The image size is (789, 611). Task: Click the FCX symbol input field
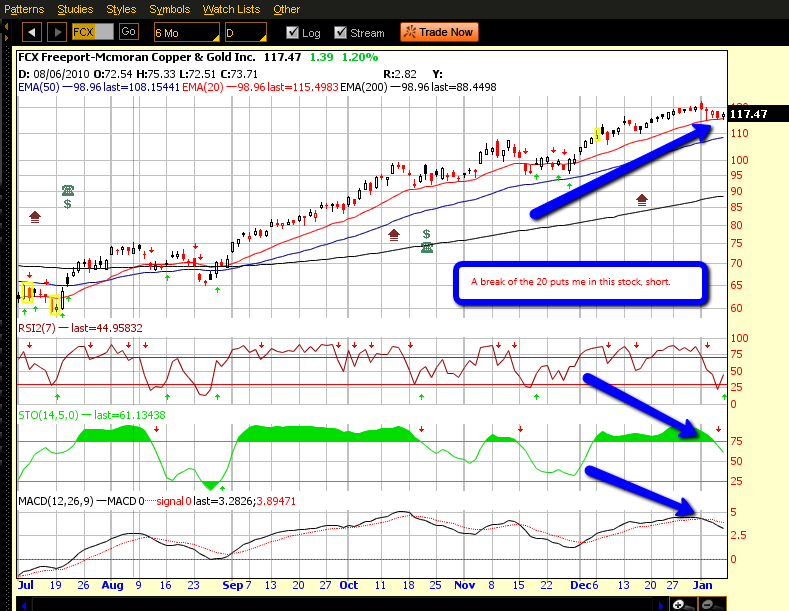(x=93, y=32)
